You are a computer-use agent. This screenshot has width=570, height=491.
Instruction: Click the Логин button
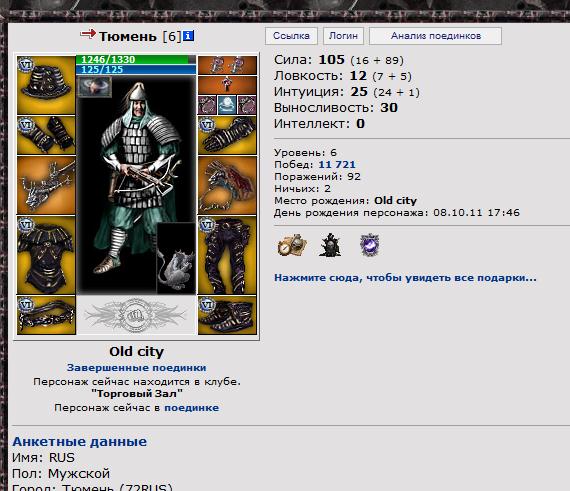[343, 36]
